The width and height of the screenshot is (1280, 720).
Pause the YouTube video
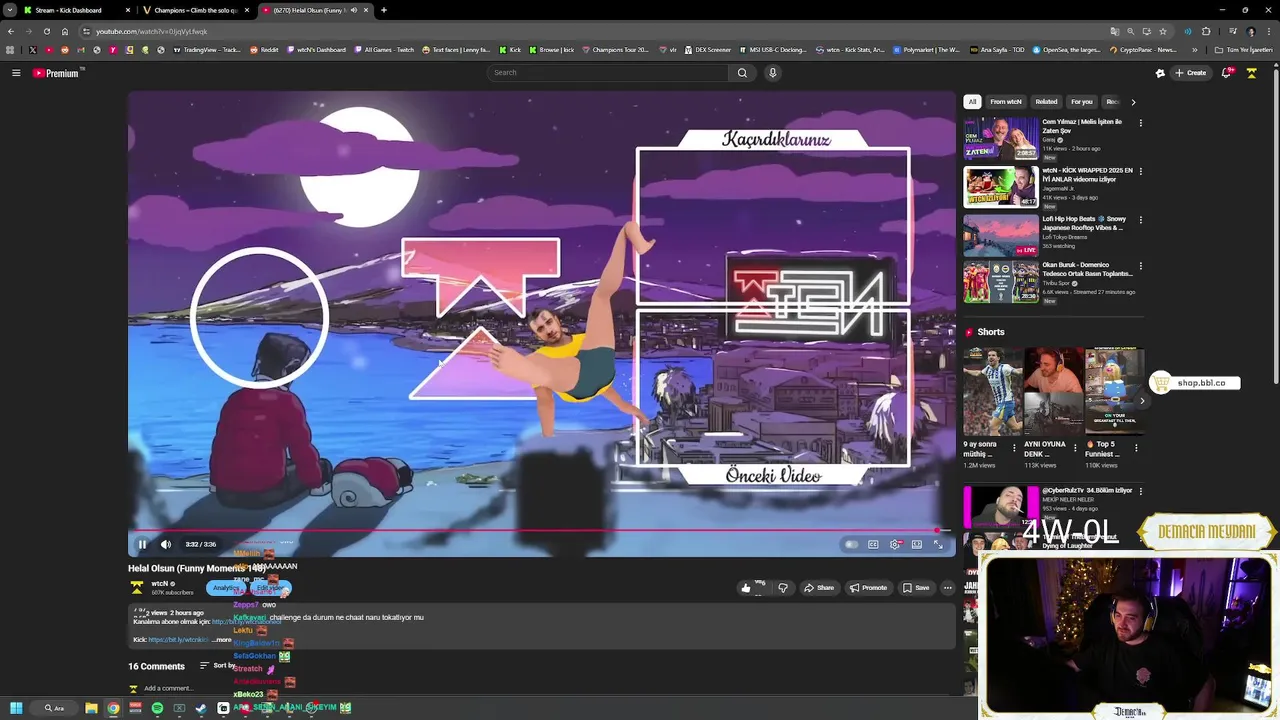(x=142, y=544)
